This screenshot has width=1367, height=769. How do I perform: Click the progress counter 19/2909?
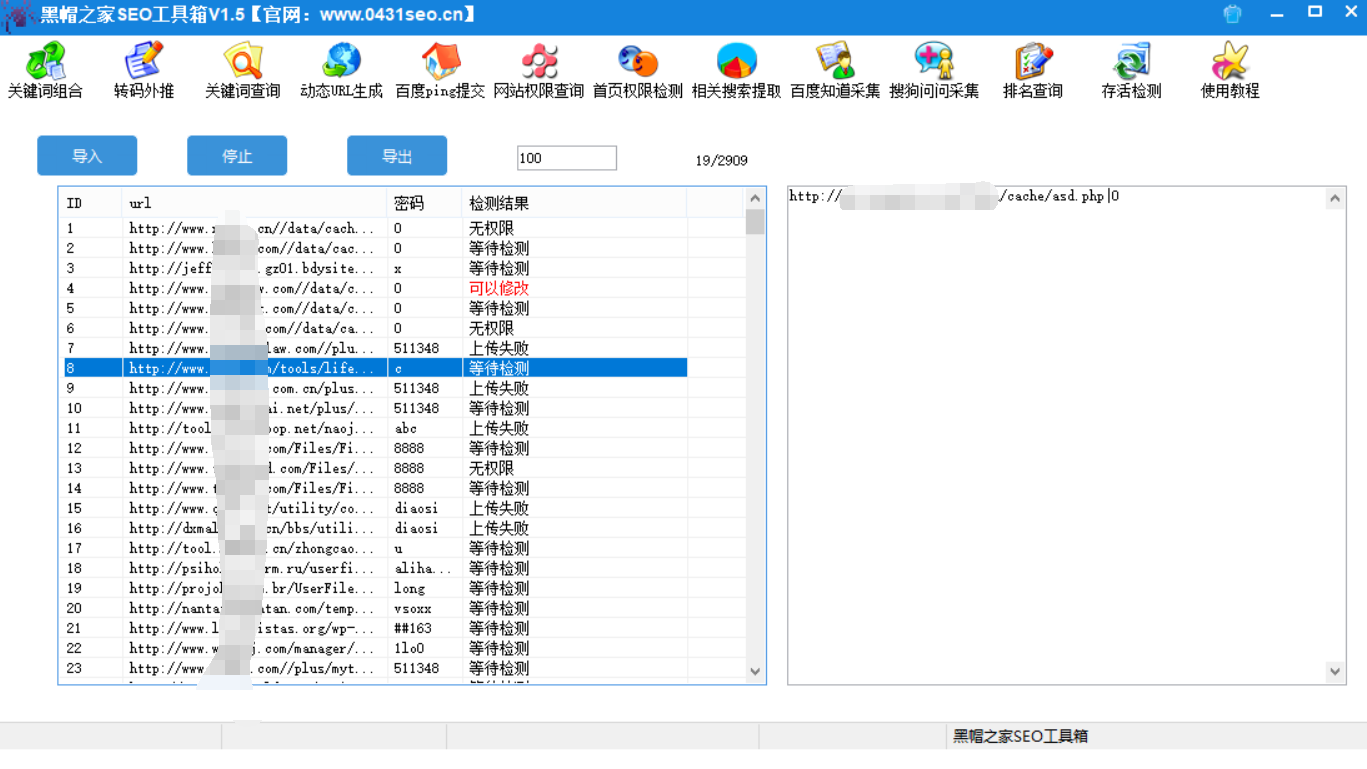pyautogui.click(x=721, y=160)
